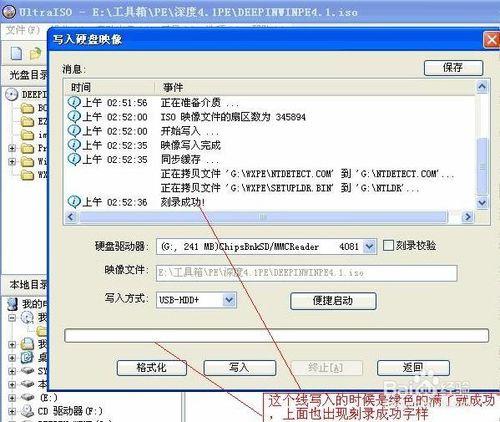Click the 映像文件 path field
The height and width of the screenshot is (422, 500).
pyautogui.click(x=306, y=273)
